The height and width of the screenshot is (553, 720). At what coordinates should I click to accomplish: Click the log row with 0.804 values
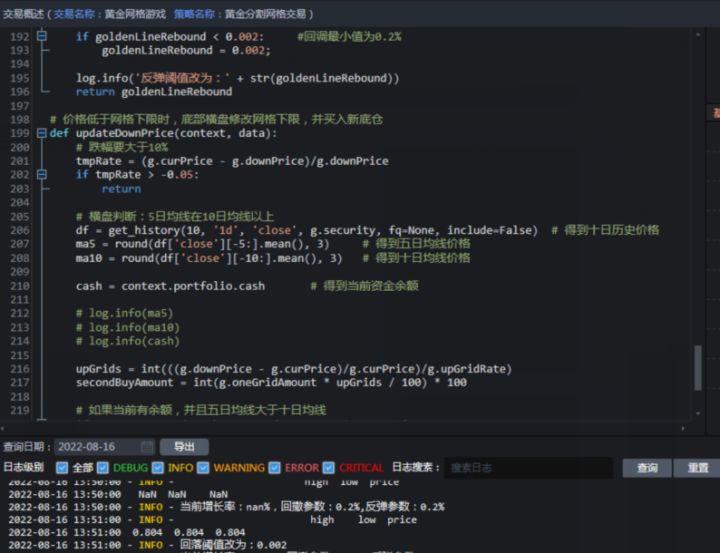[x=127, y=532]
